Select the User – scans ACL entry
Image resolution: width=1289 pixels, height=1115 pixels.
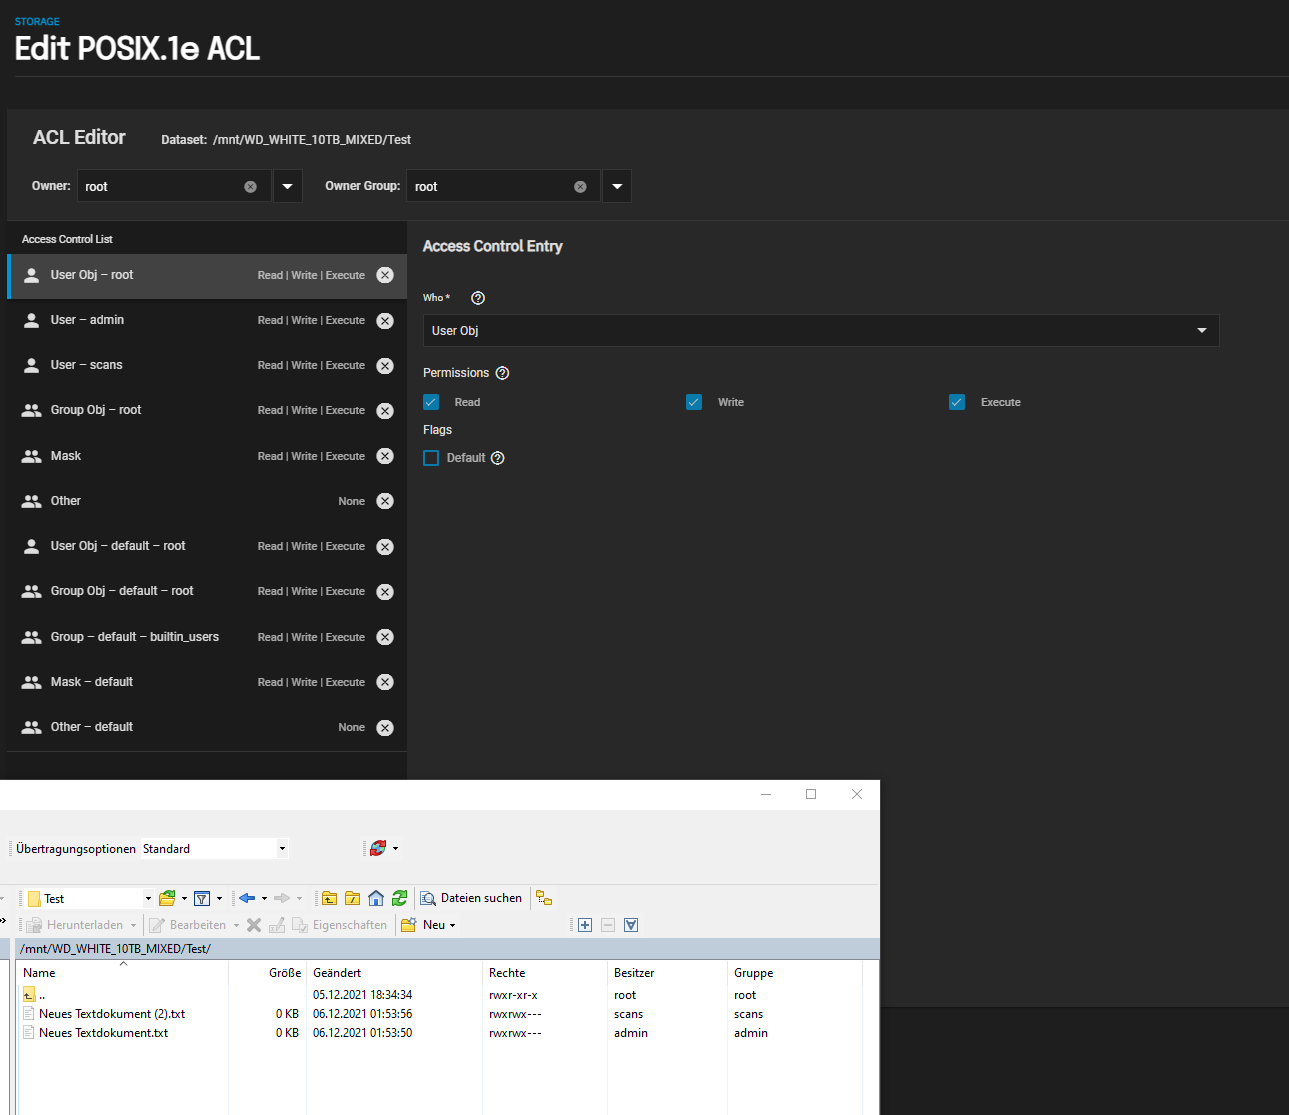207,365
